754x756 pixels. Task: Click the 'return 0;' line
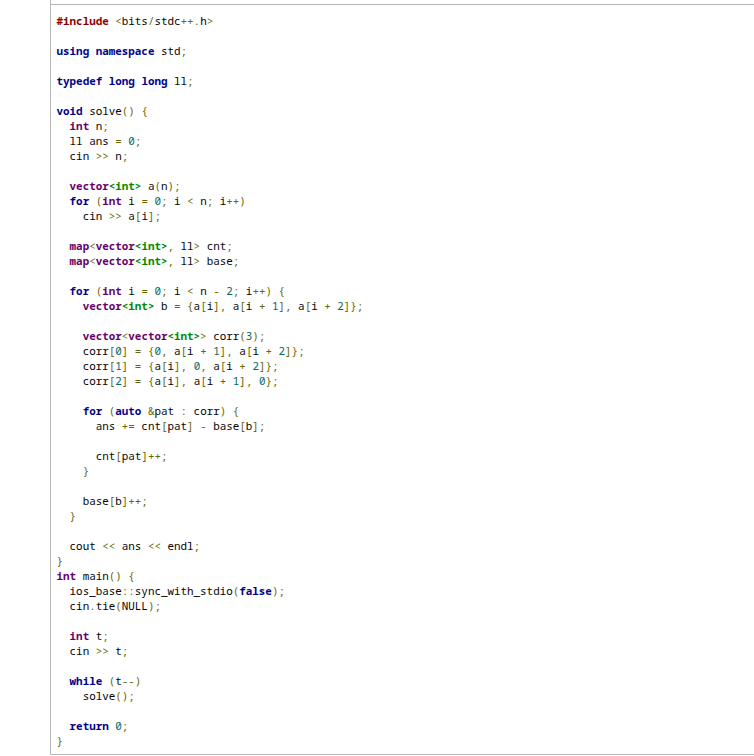coord(98,726)
